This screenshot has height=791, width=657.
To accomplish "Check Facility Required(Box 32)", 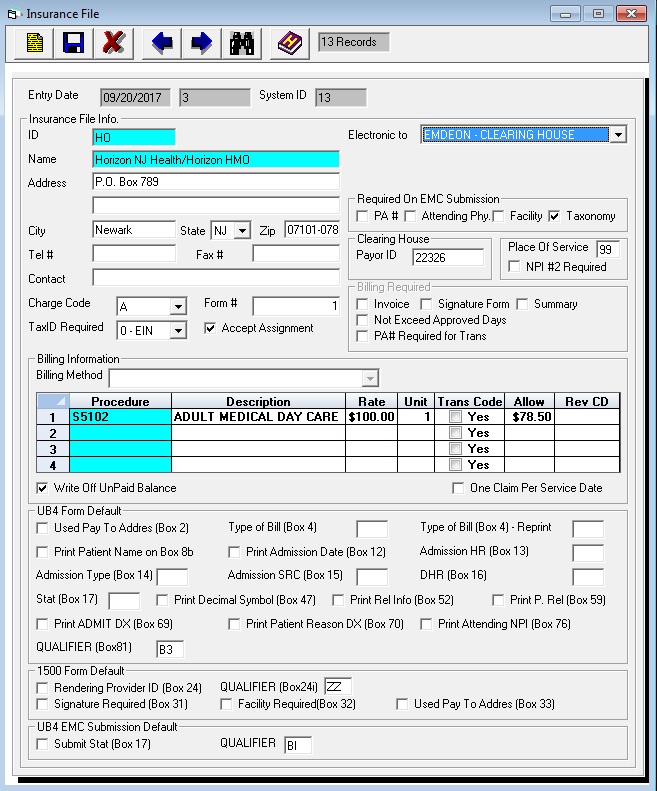I will [226, 704].
